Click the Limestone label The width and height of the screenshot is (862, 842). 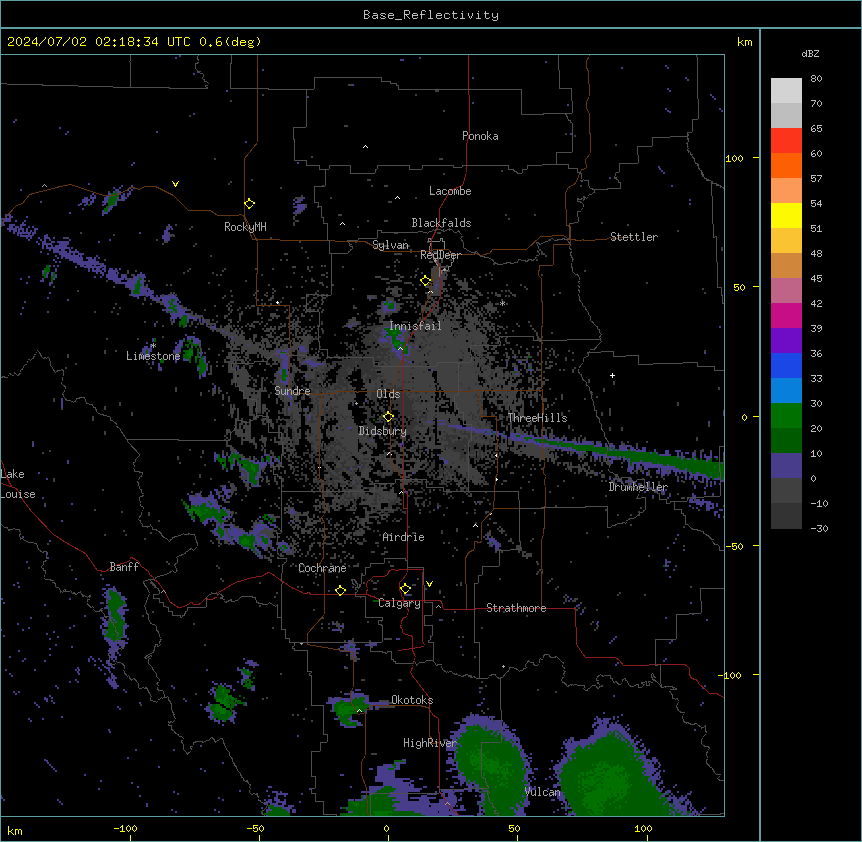coord(153,356)
